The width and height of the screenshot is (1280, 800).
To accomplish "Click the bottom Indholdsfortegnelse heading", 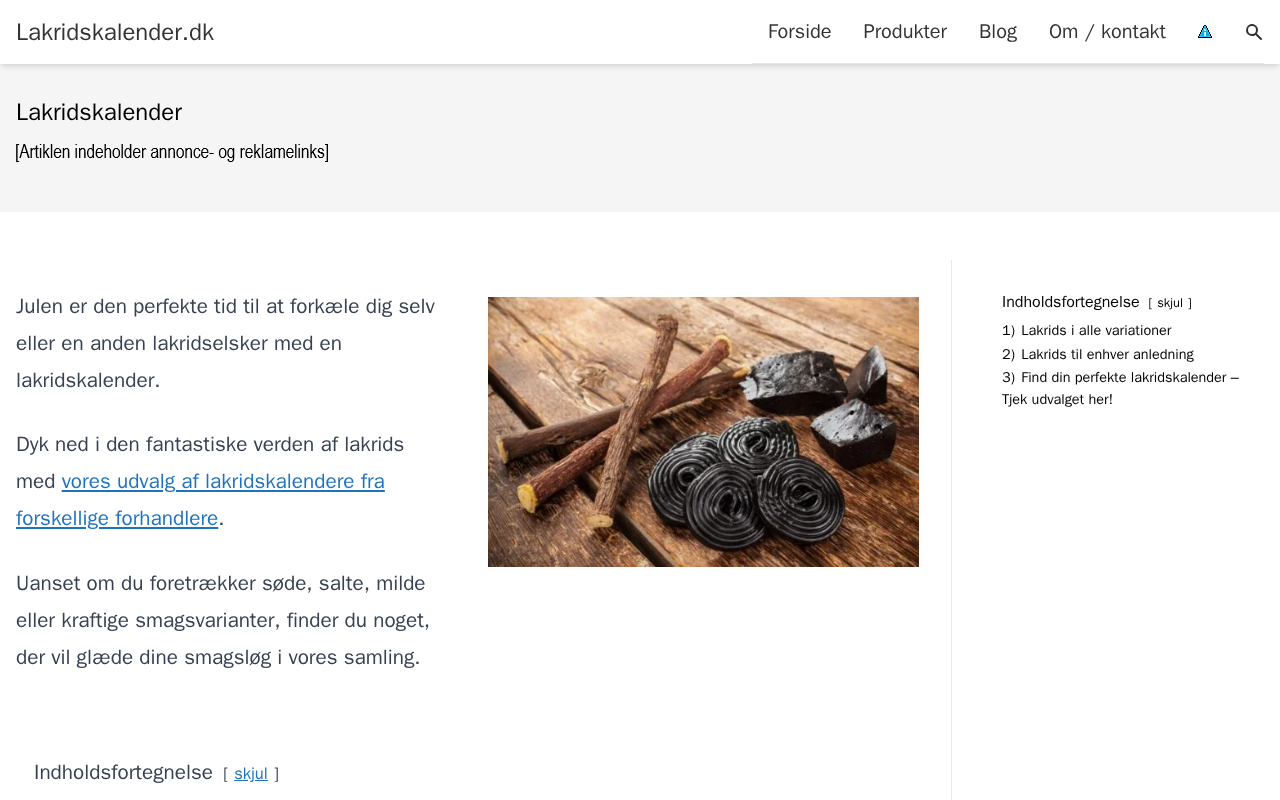I will 123,772.
